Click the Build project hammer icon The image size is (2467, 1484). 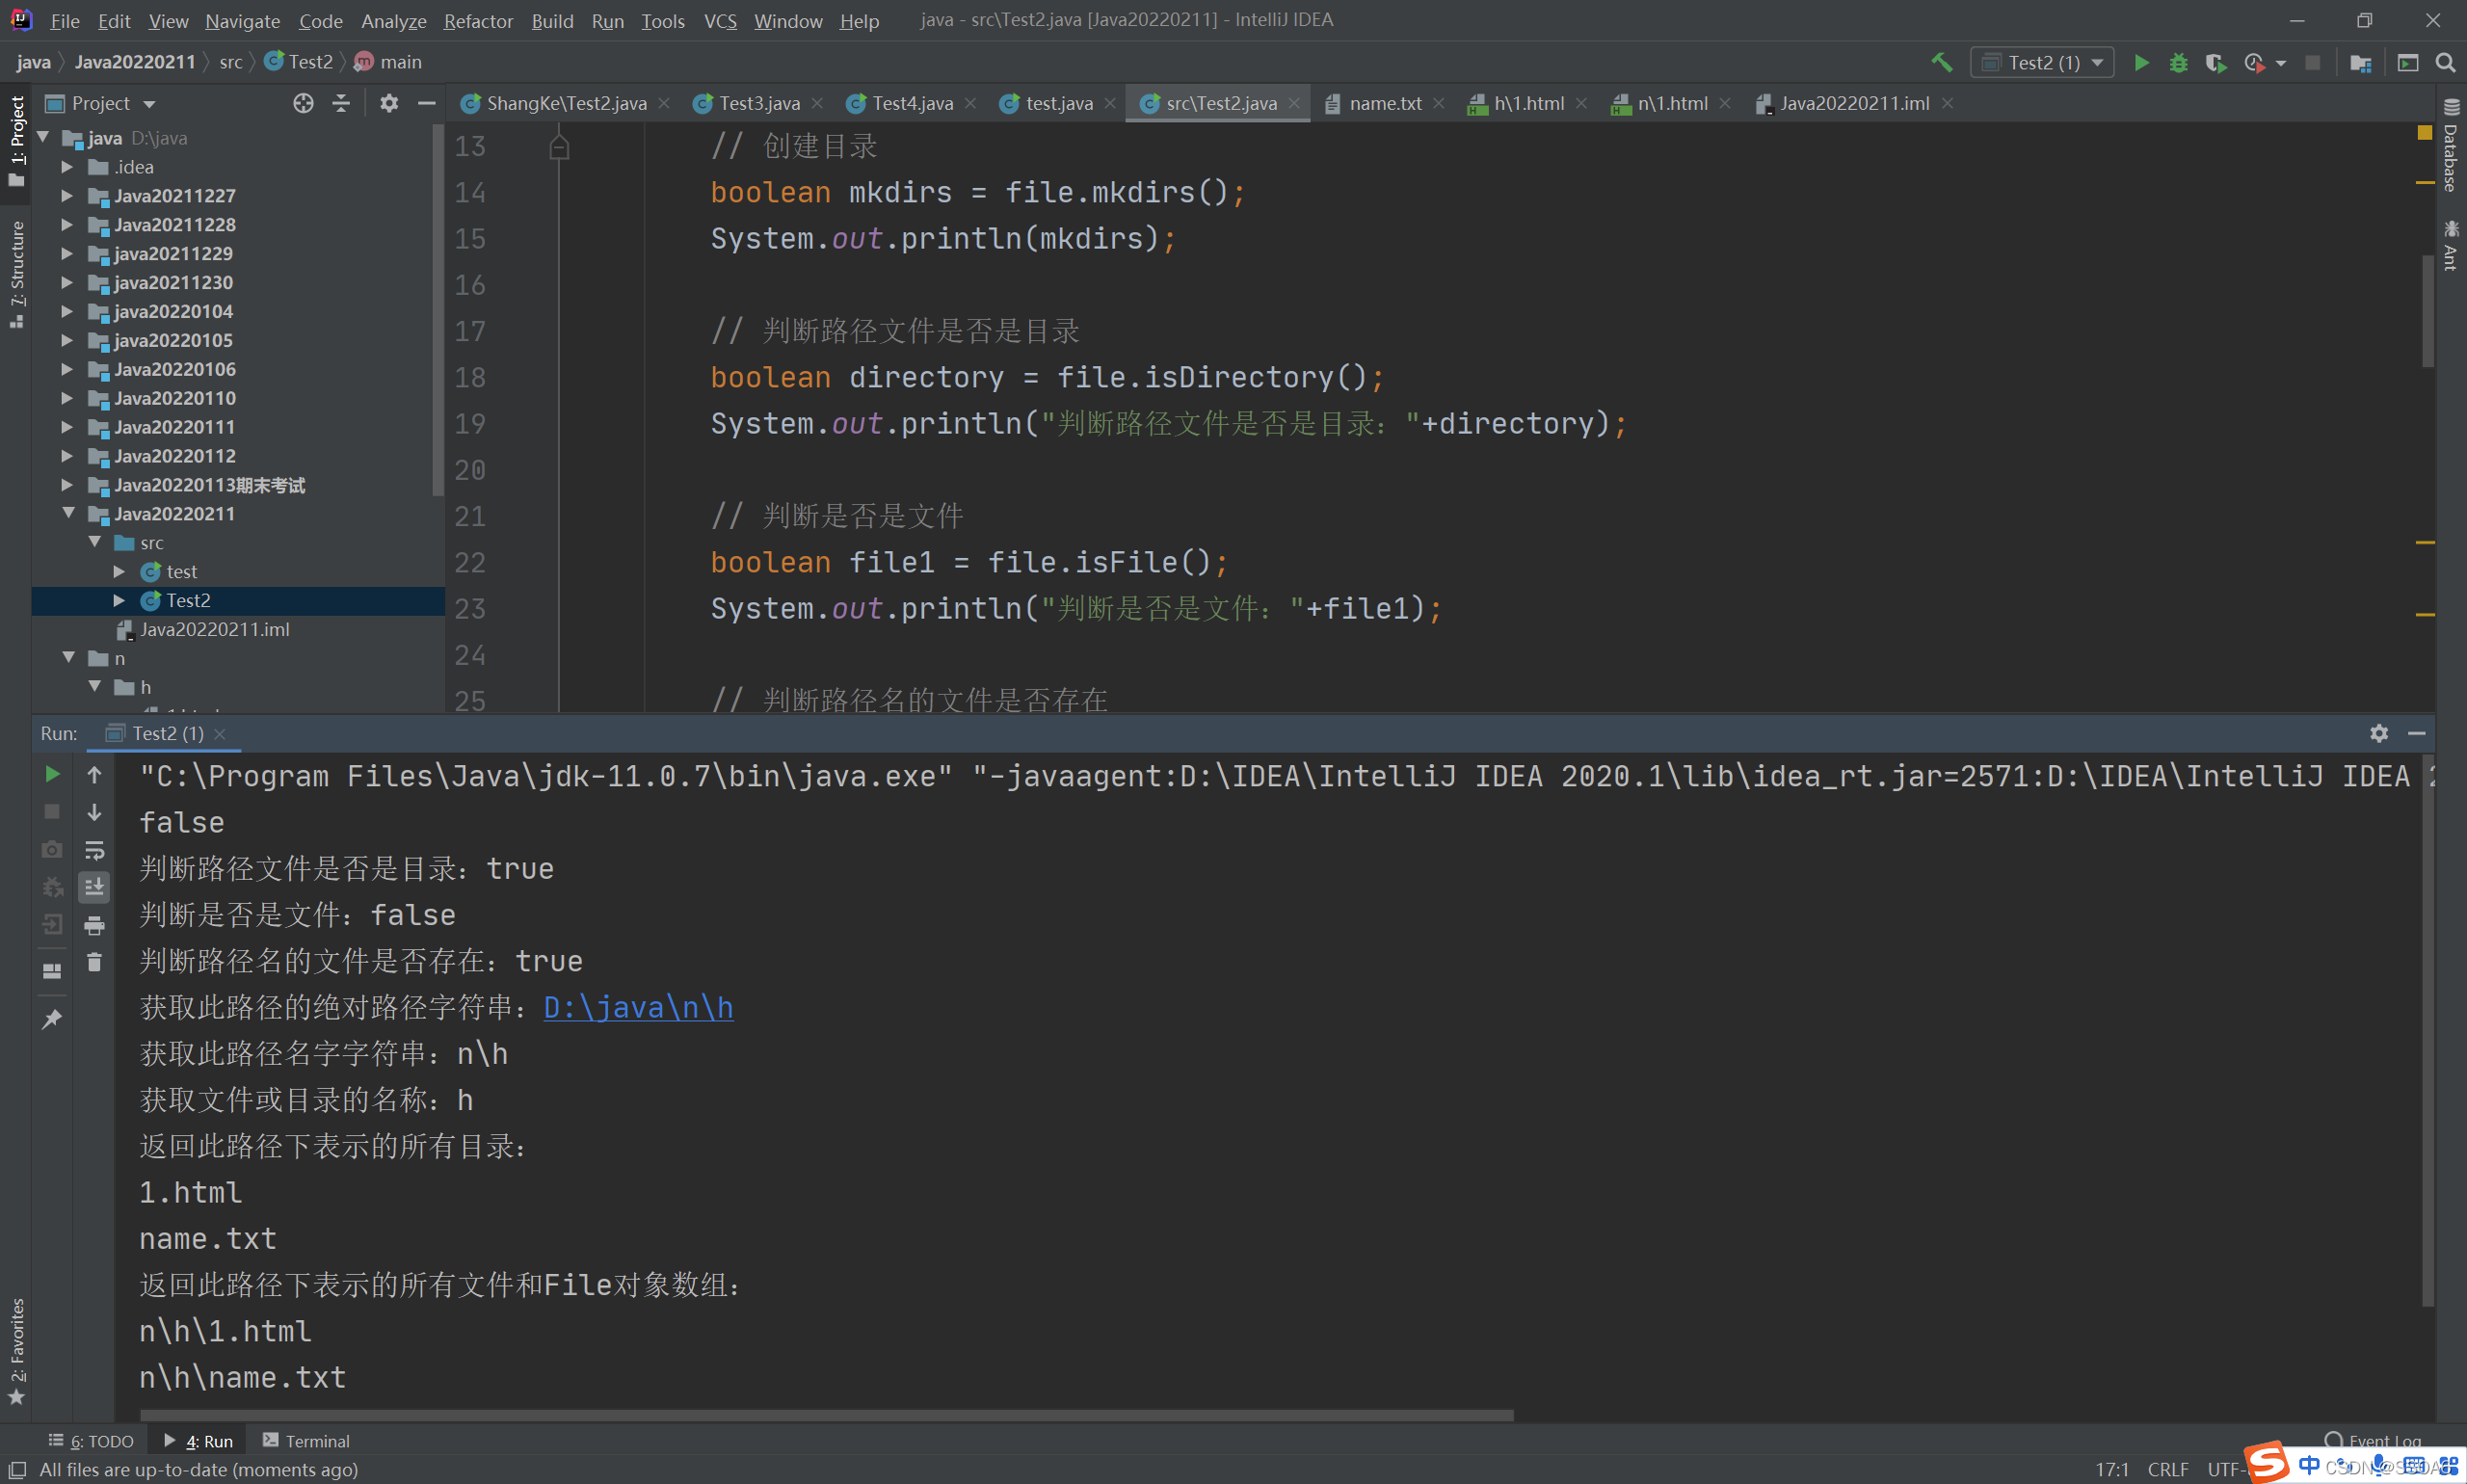tap(1941, 62)
